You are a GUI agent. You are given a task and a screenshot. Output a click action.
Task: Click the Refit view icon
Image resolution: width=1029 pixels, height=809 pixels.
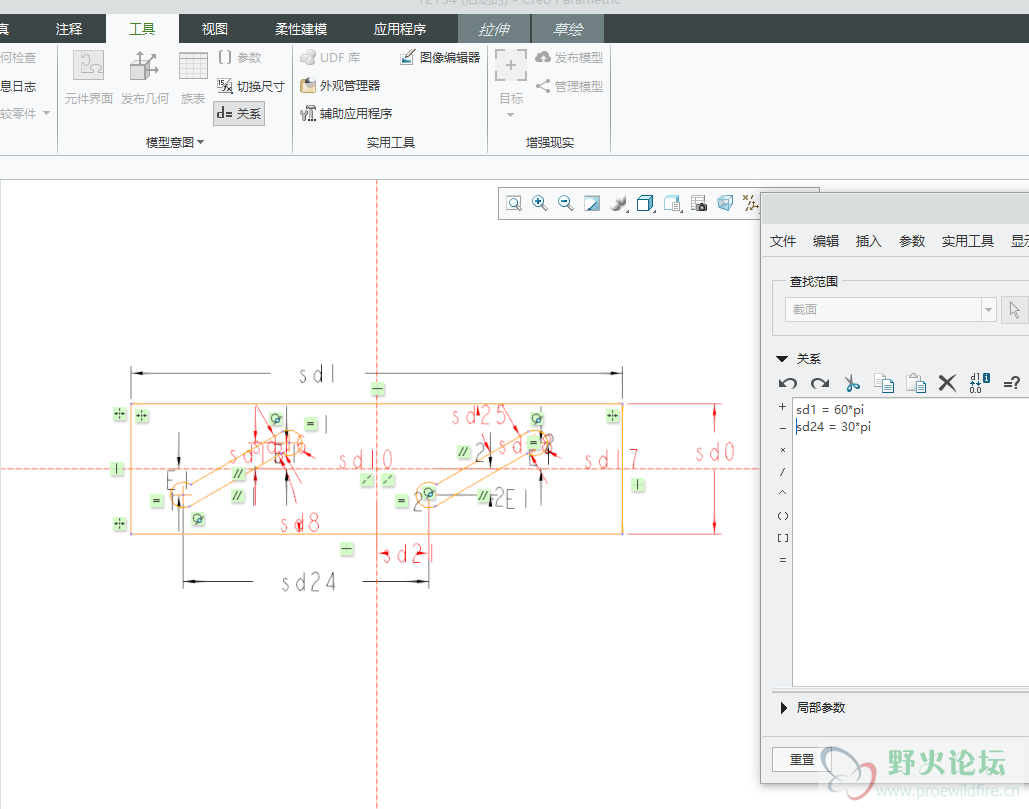[x=514, y=203]
